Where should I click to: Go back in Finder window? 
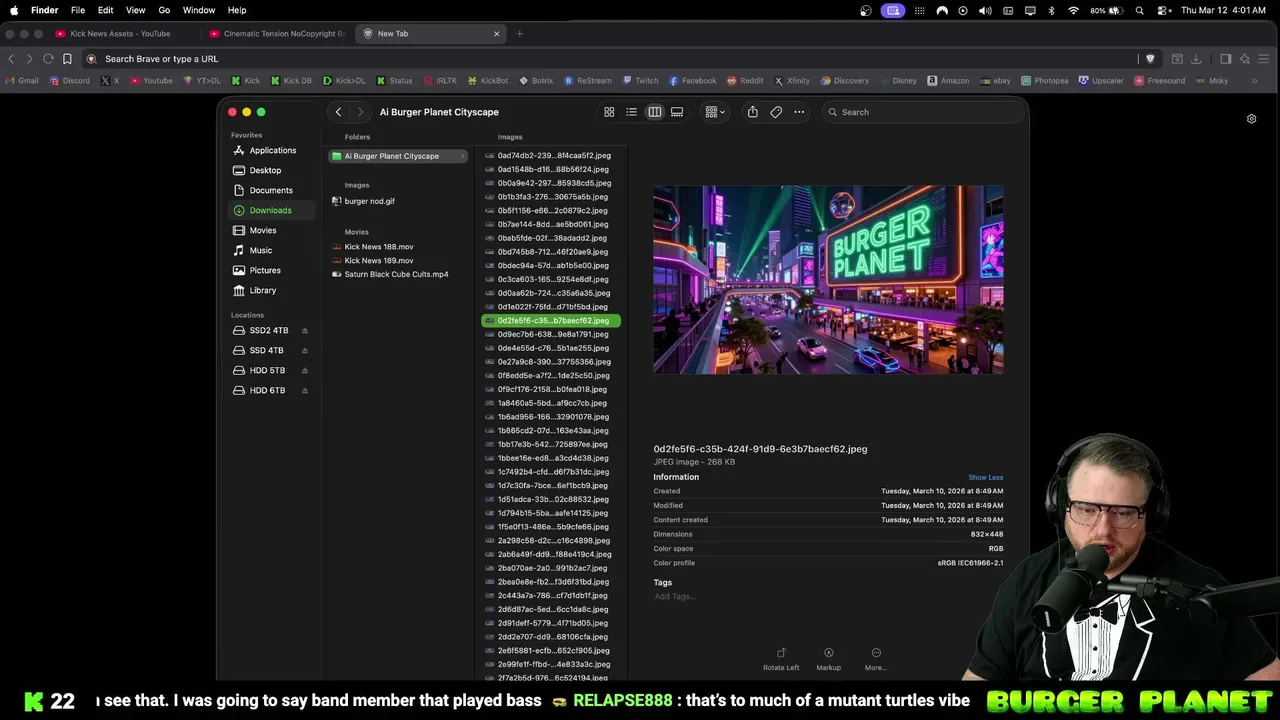tap(339, 112)
